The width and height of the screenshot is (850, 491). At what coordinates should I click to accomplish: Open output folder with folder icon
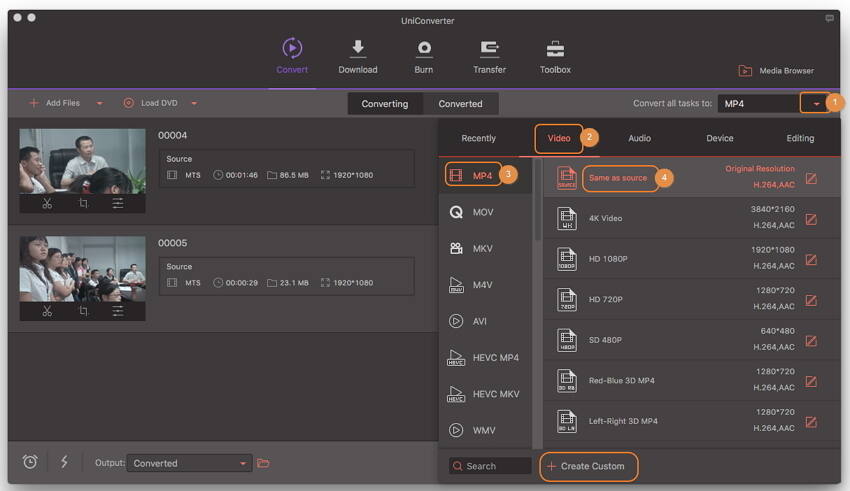coord(263,463)
